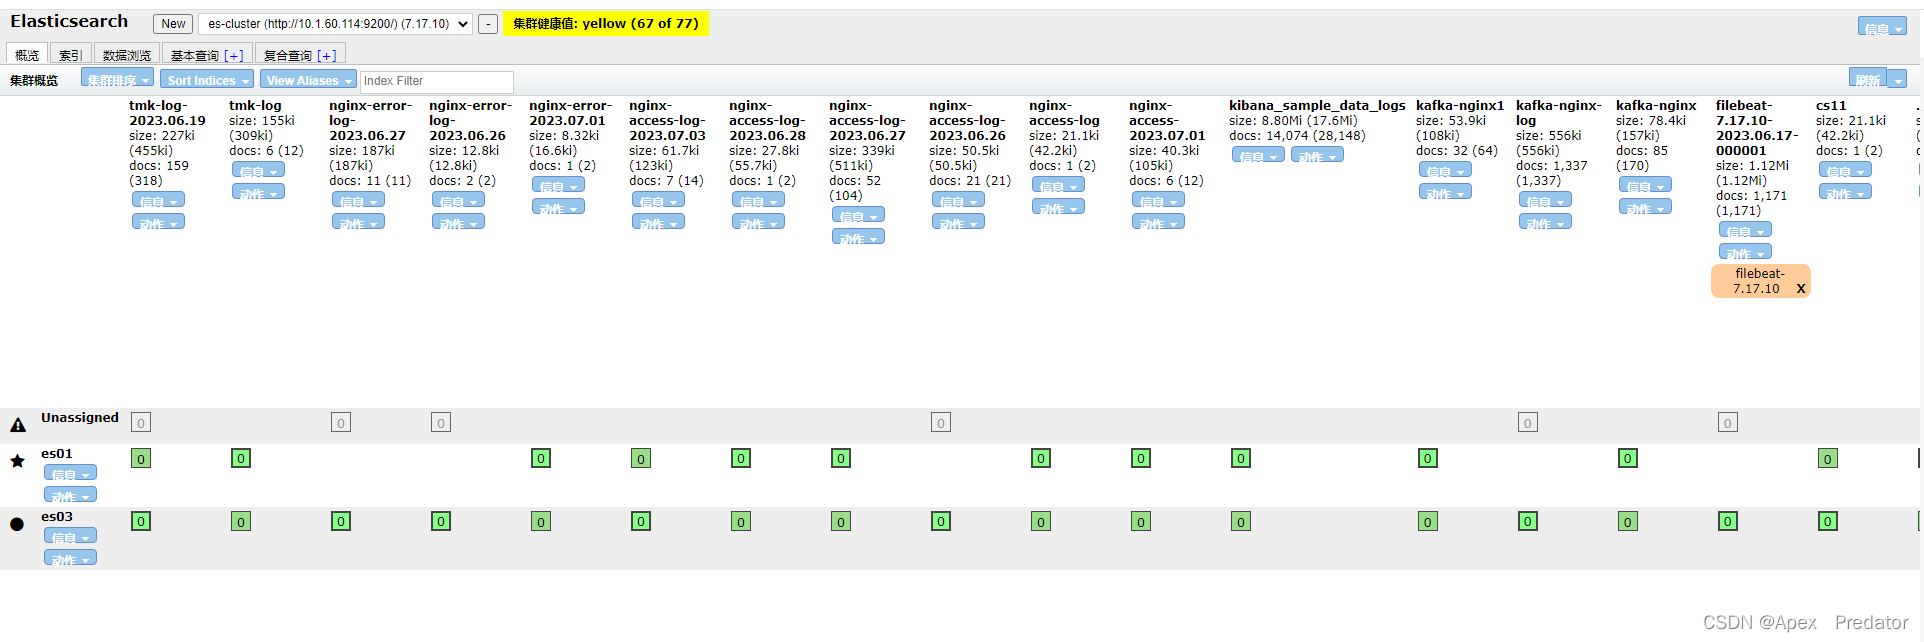The height and width of the screenshot is (642, 1924).
Task: Open 动作 dropdown for kibana_sample_data_logs
Action: point(1317,155)
